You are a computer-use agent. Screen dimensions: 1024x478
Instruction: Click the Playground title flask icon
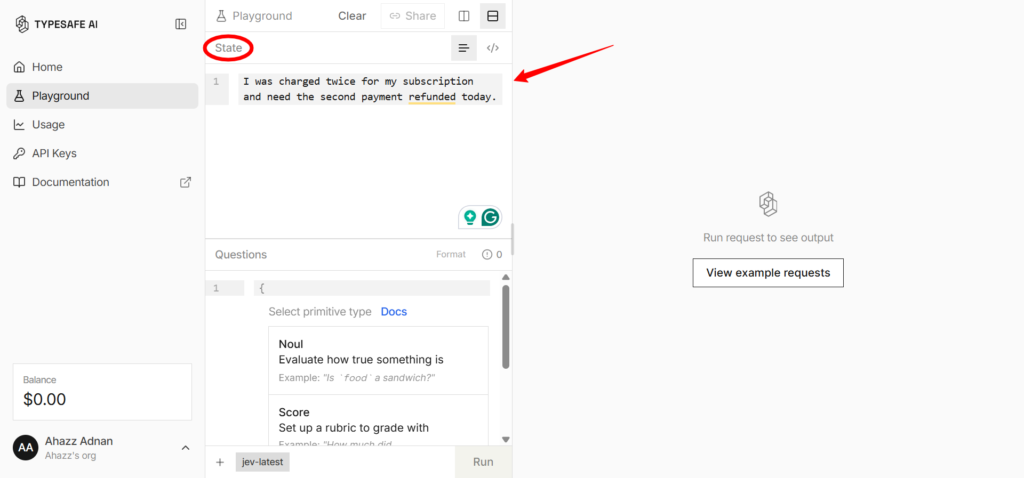(221, 16)
